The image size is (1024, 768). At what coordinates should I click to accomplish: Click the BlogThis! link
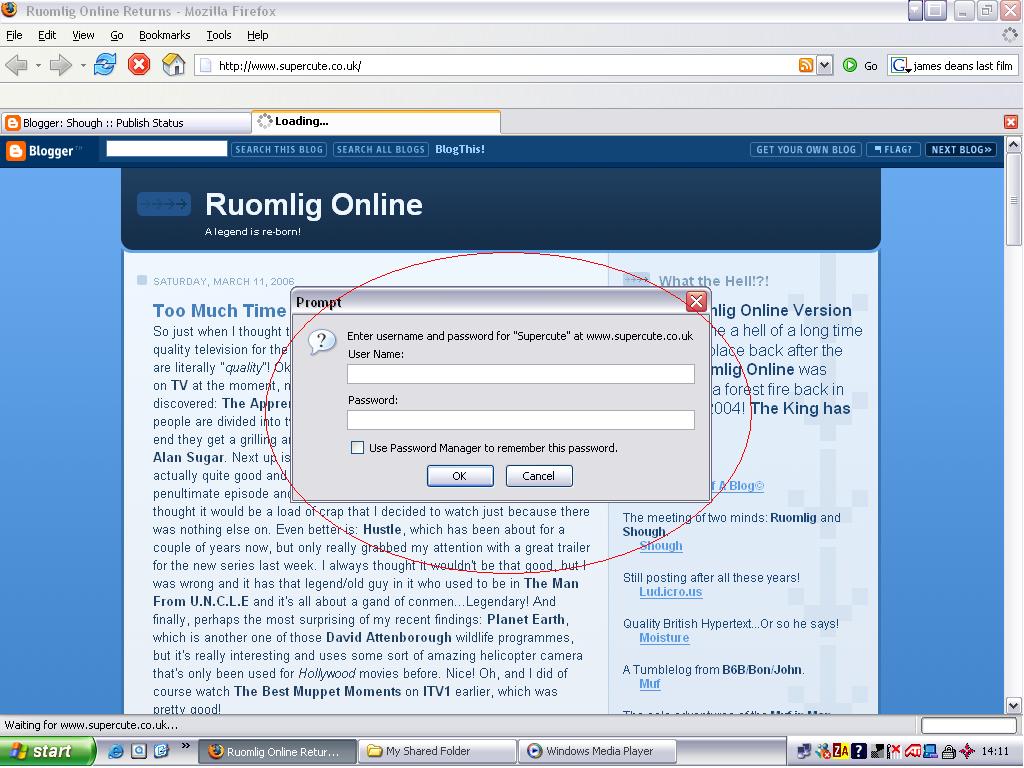click(x=460, y=150)
